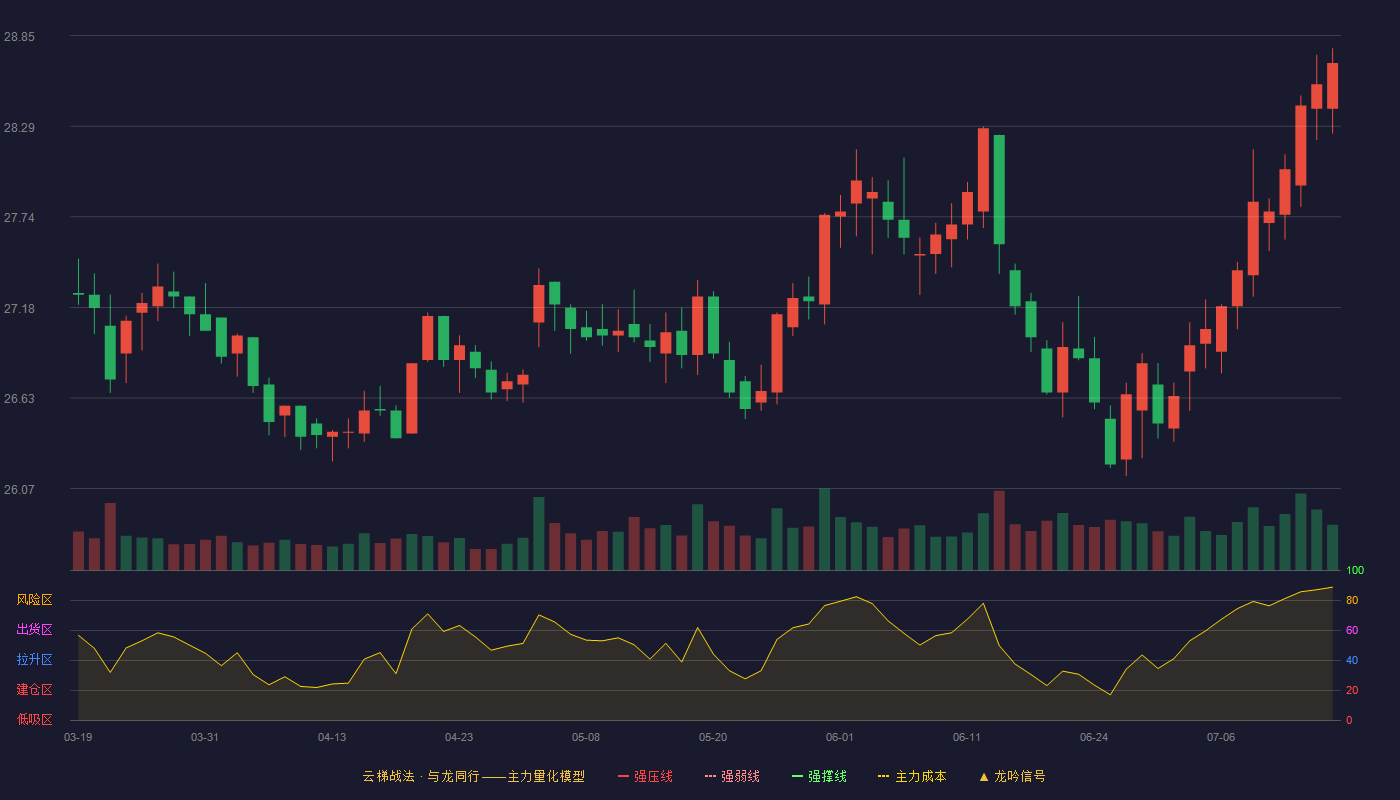Viewport: 1400px width, 800px height.
Task: Click the 26.07 price axis label
Action: (19, 489)
